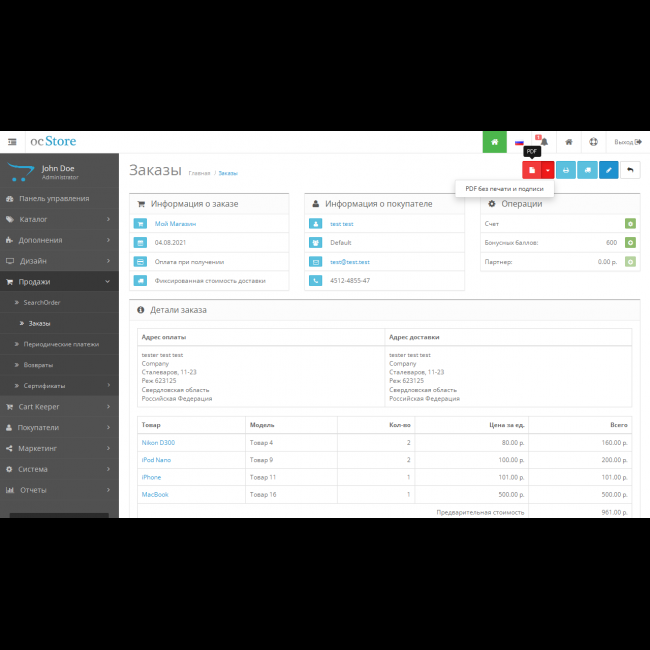Toggle the sidebar hamburger menu
Image resolution: width=650 pixels, height=650 pixels.
12,142
